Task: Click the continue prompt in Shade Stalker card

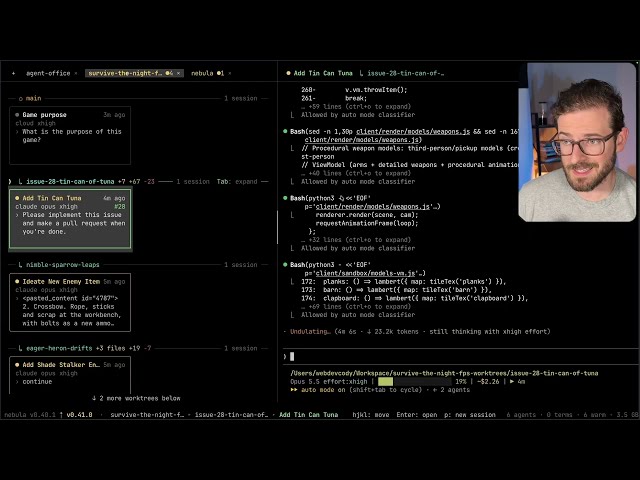Action: point(37,382)
